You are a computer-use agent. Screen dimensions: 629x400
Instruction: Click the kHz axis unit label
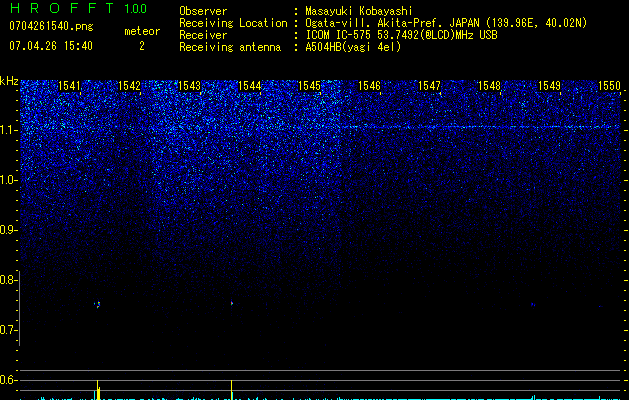tap(9, 81)
